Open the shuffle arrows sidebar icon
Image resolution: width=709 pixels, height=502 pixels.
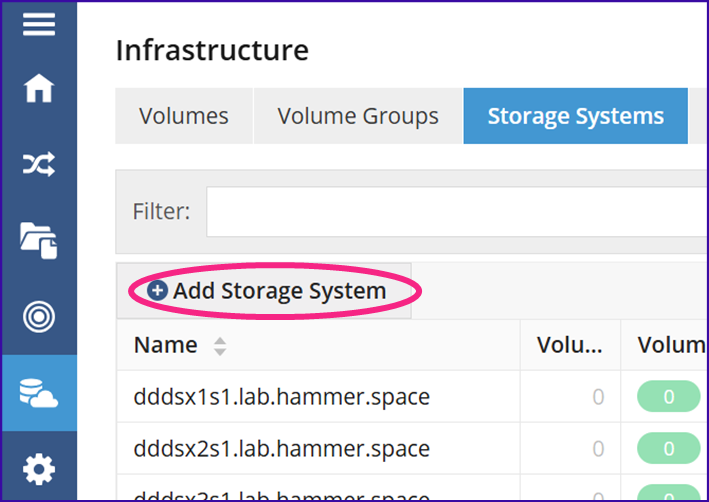pos(39,164)
